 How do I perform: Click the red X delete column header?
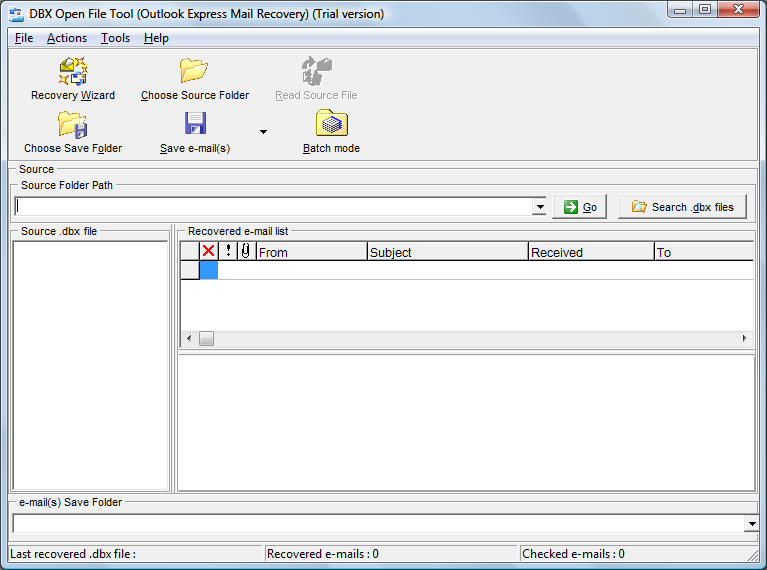click(x=208, y=251)
